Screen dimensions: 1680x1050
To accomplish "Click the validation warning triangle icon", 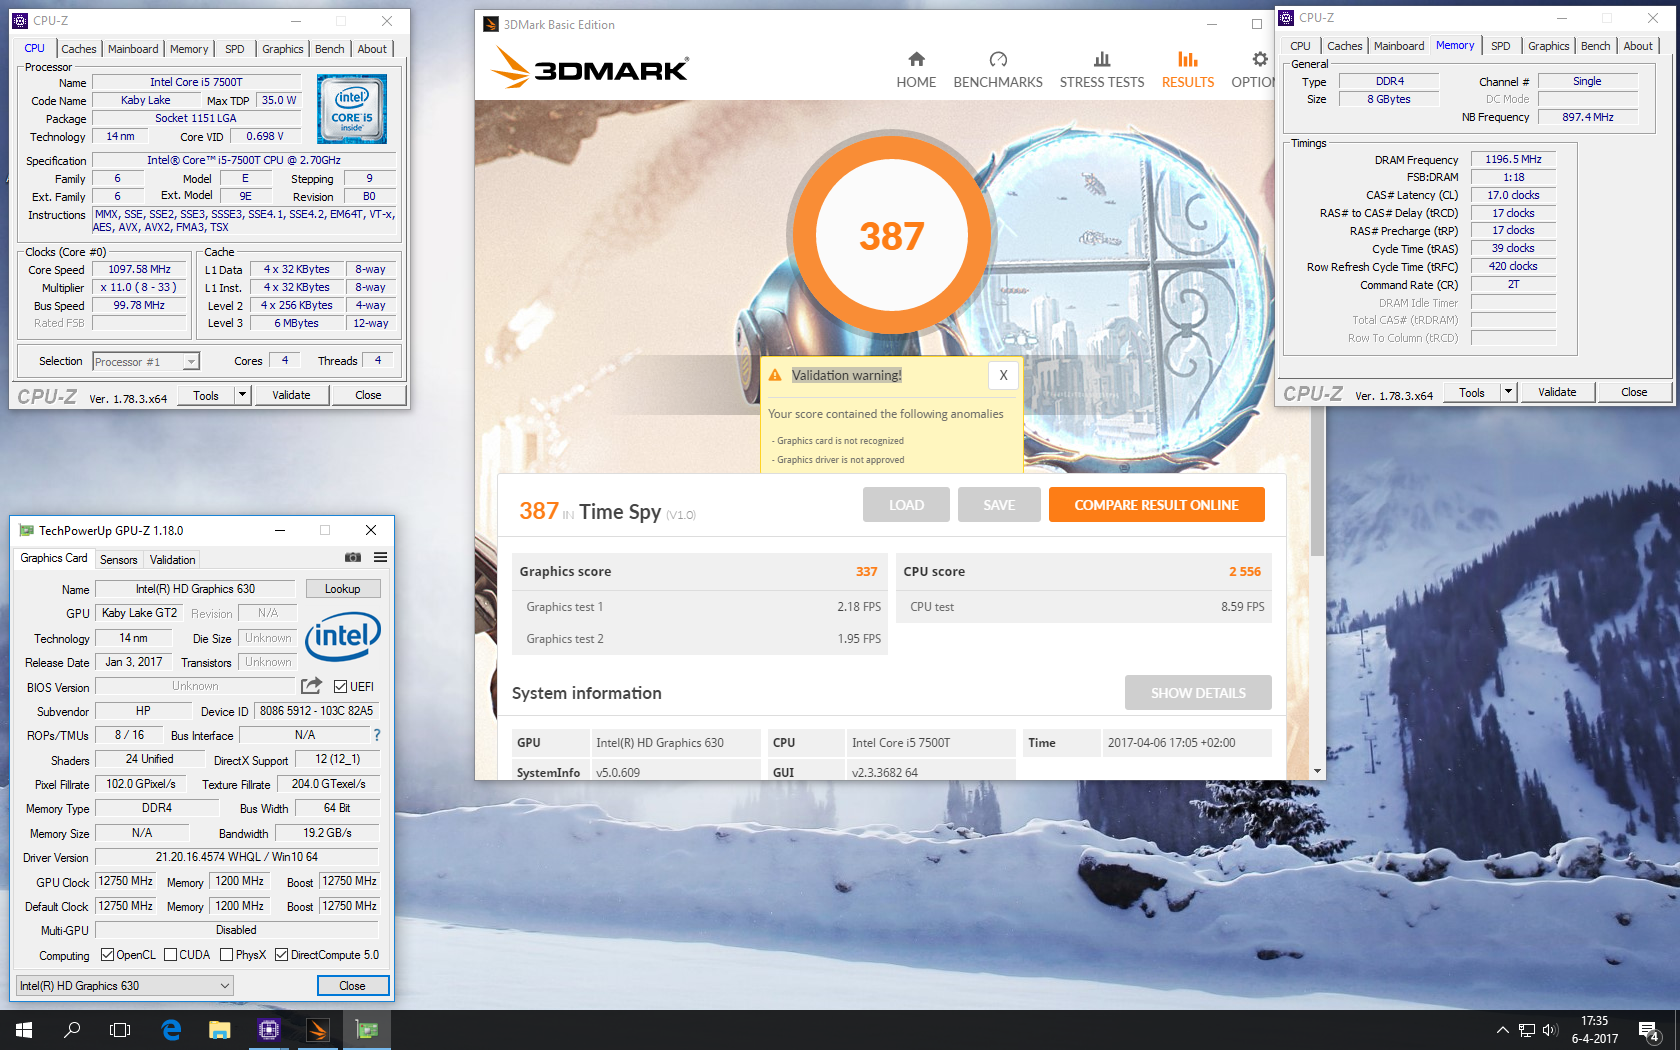I will pos(775,375).
